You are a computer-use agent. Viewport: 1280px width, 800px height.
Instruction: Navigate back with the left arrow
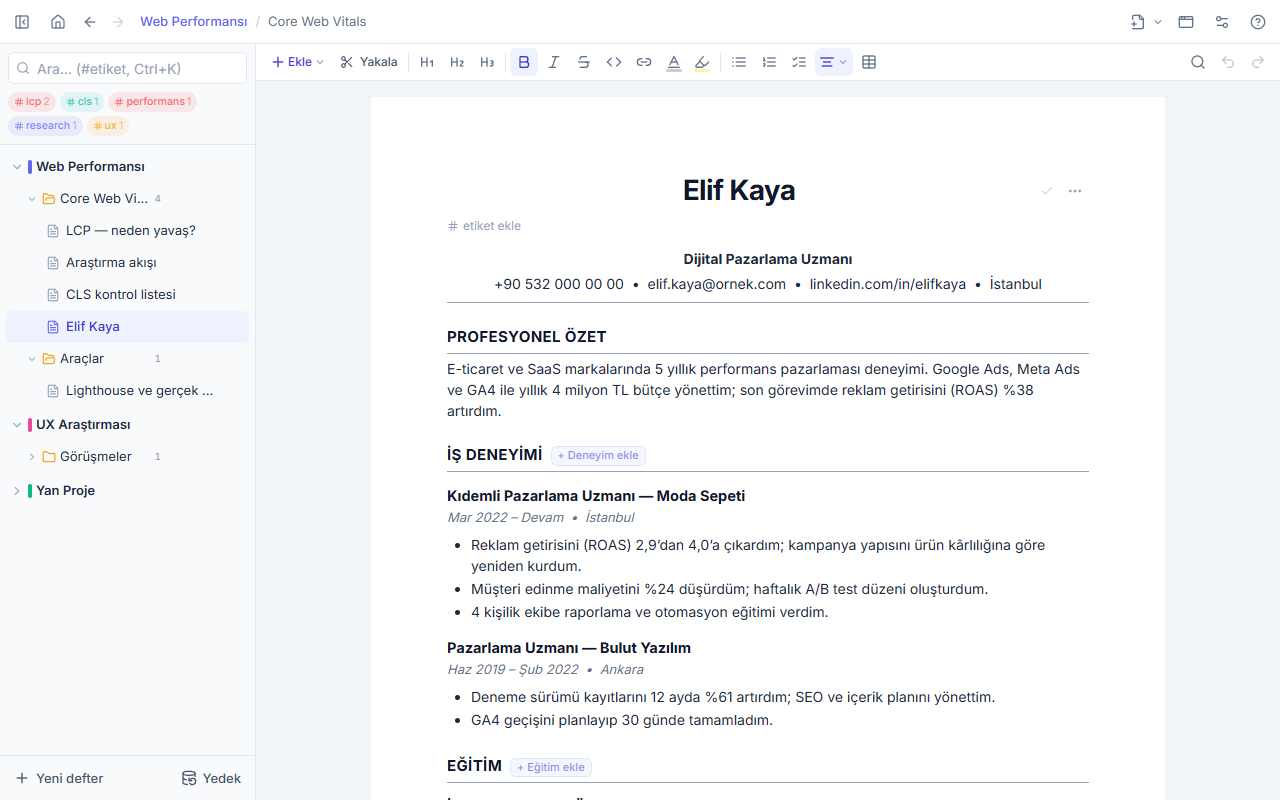(x=90, y=22)
